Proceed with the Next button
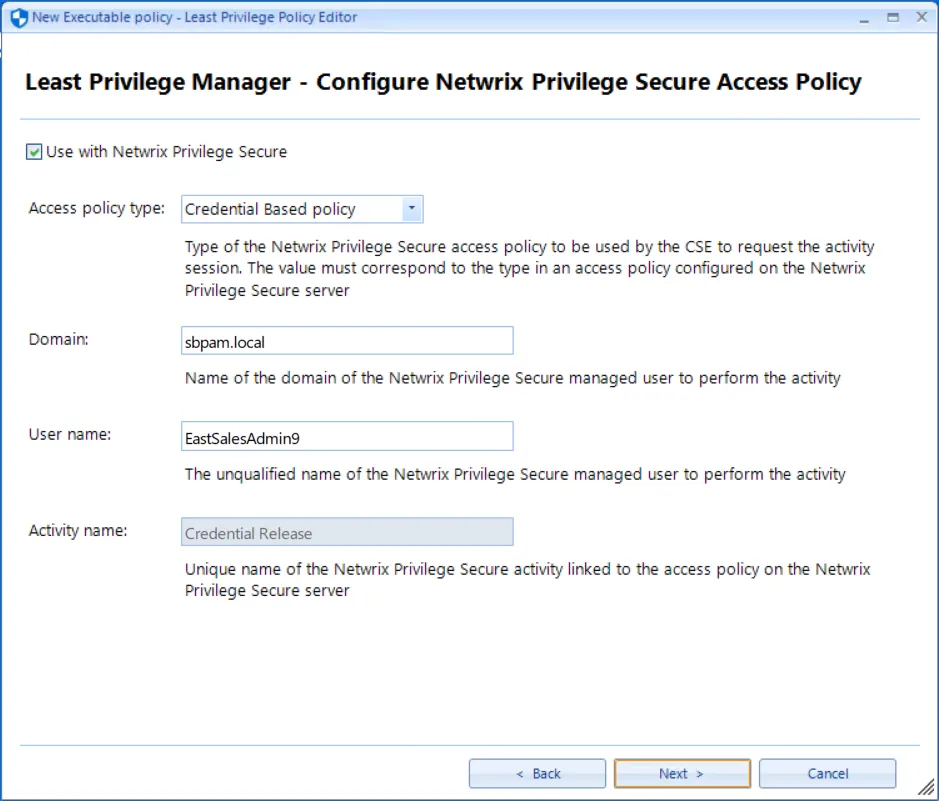The width and height of the screenshot is (939, 801). coord(682,773)
